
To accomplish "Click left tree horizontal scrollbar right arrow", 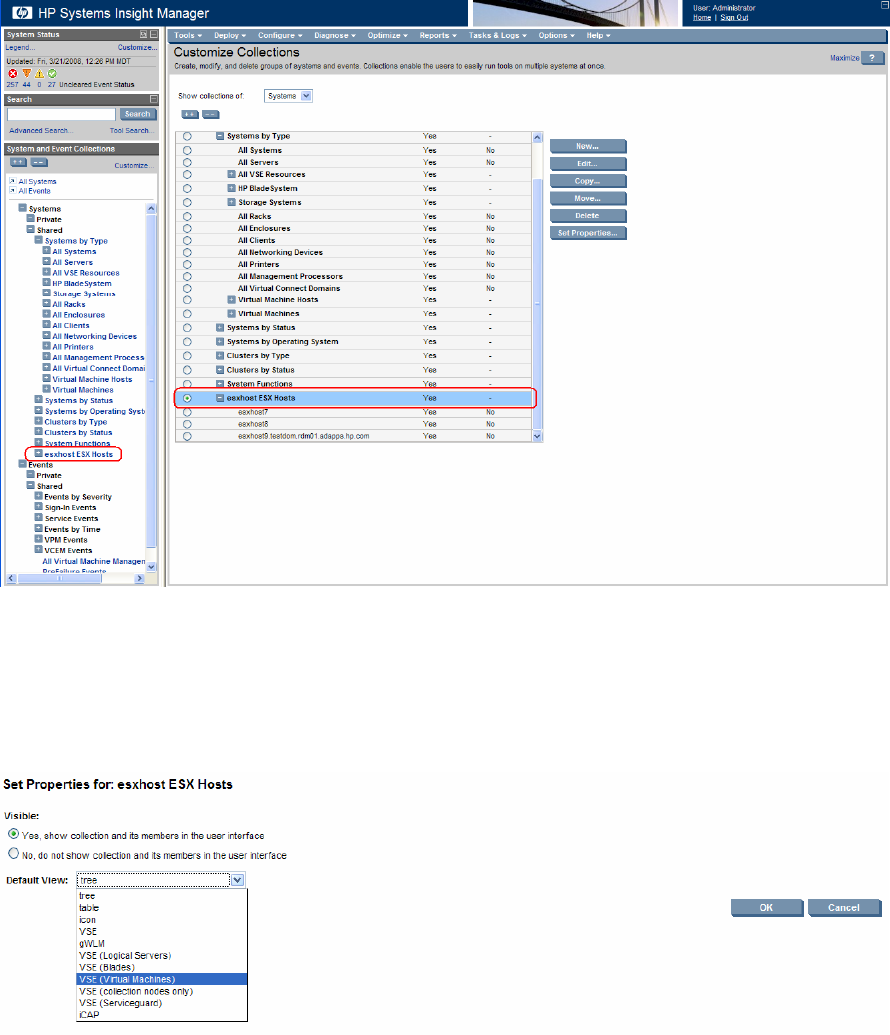I will pos(139,578).
